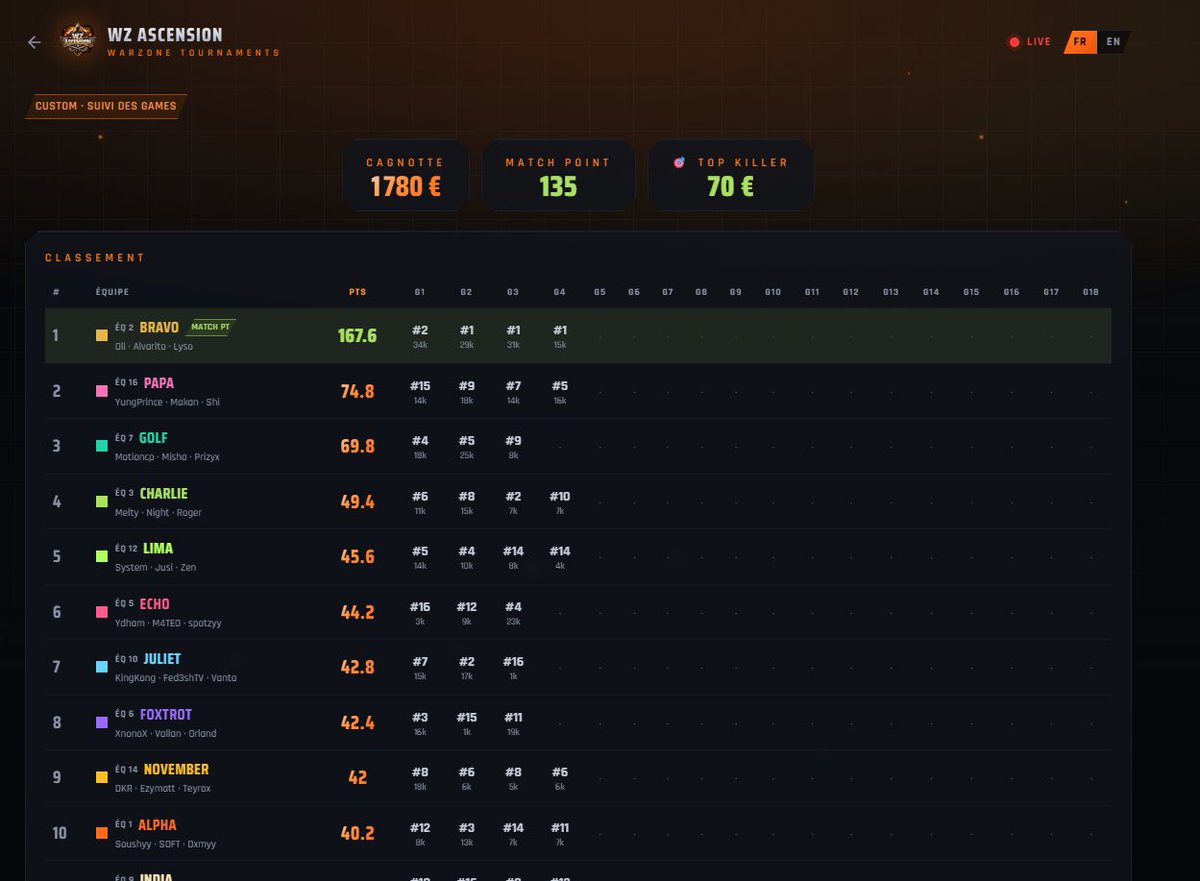Viewport: 1200px width, 881px height.
Task: Open Custom · Suivi des games tag
Action: tap(106, 106)
